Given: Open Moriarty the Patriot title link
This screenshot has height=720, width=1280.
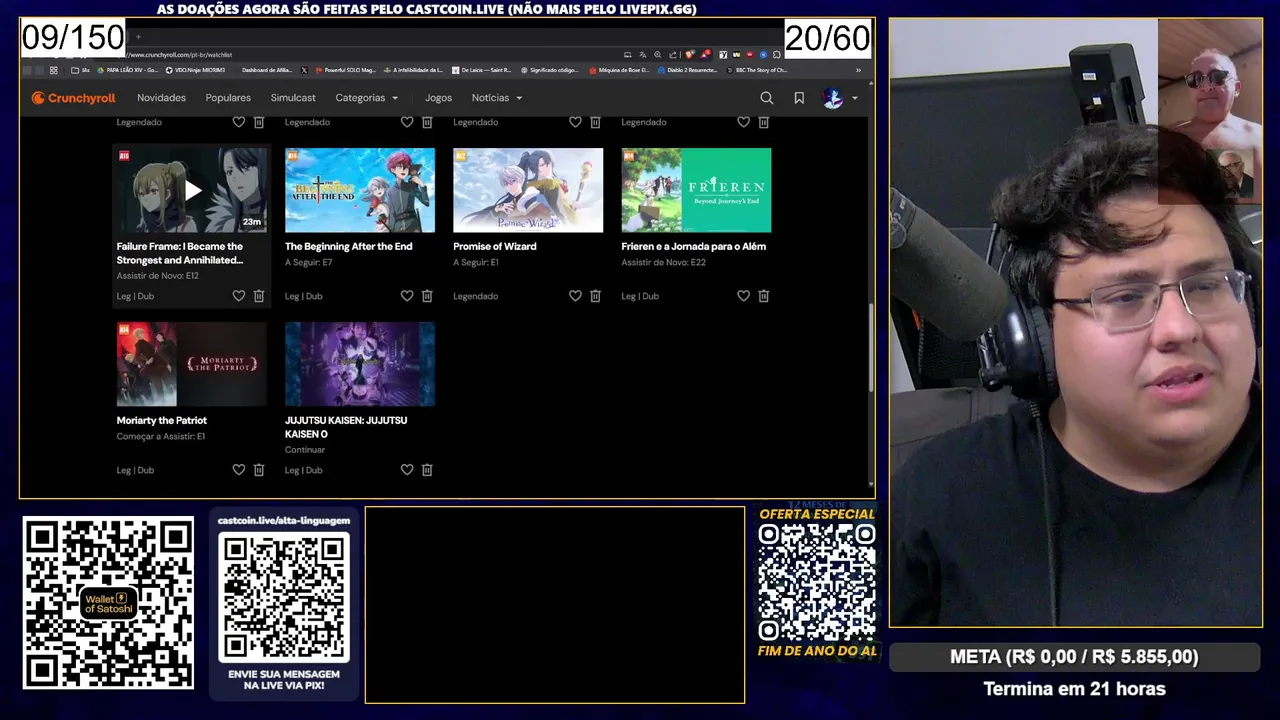Looking at the screenshot, I should point(162,420).
